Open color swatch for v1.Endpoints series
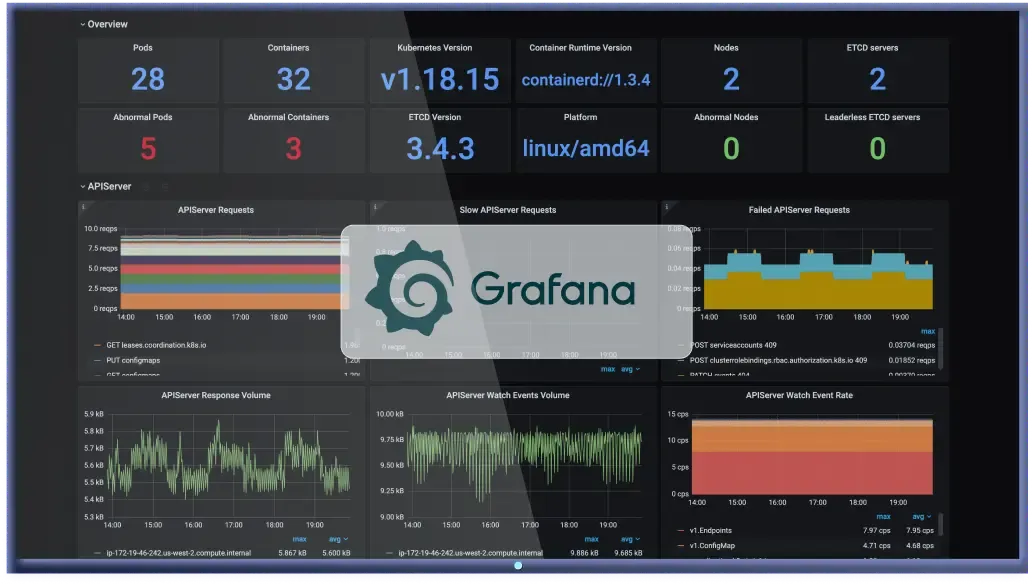The width and height of the screenshot is (1032, 585). point(681,531)
